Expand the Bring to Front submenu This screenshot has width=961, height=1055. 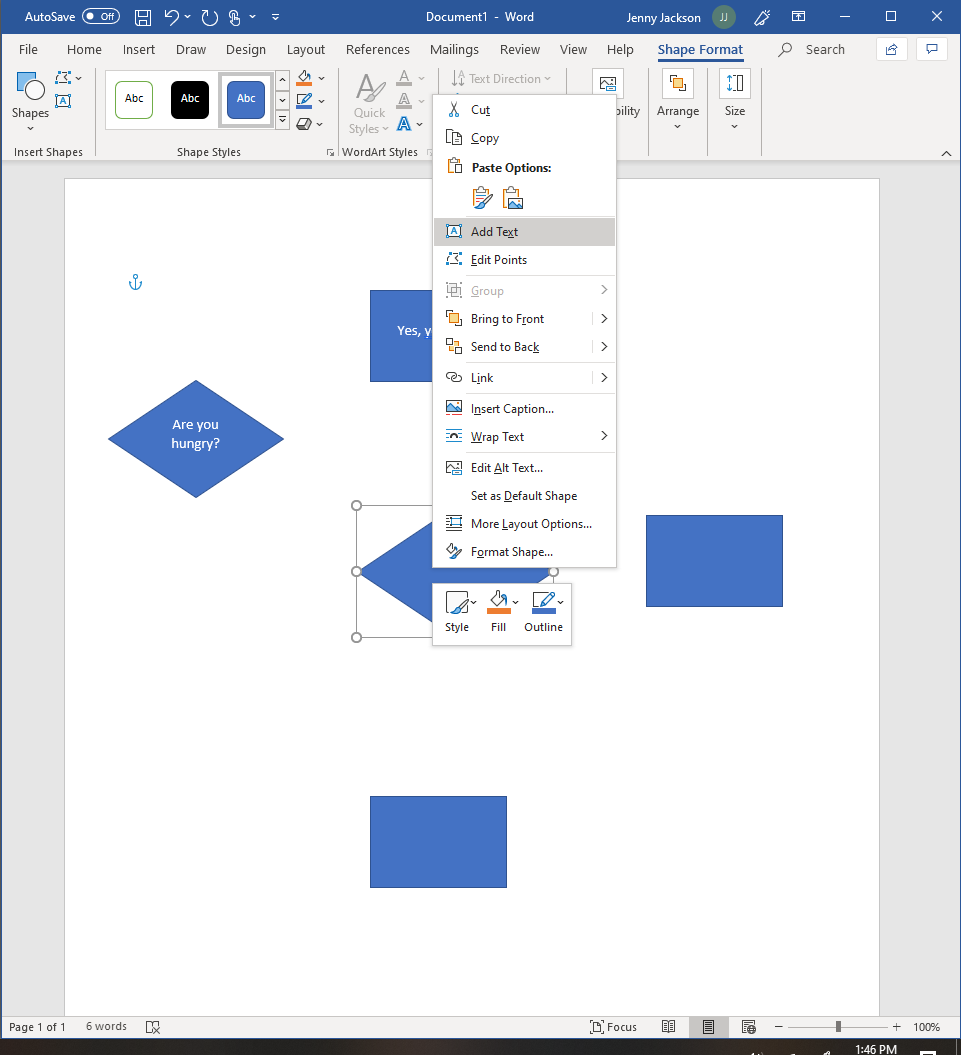pyautogui.click(x=604, y=319)
